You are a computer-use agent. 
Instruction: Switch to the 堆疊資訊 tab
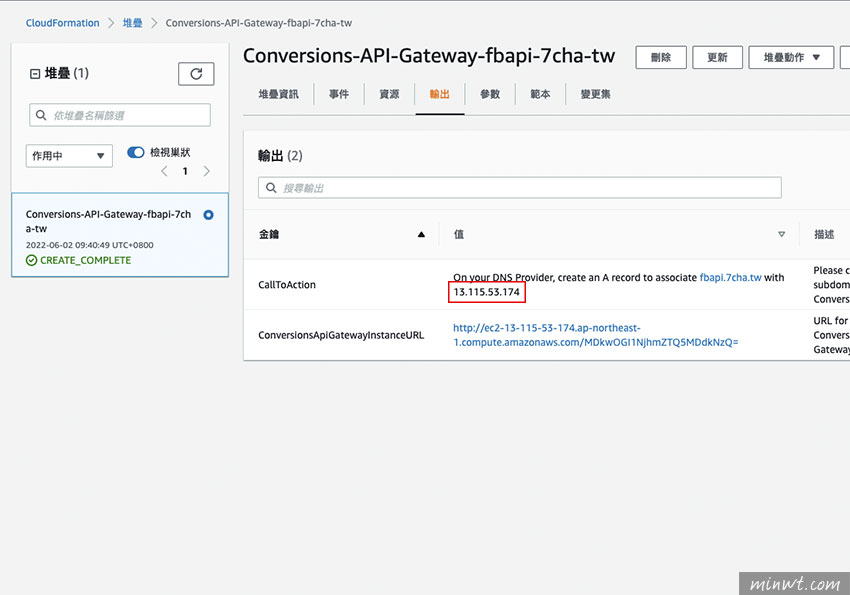pos(278,94)
